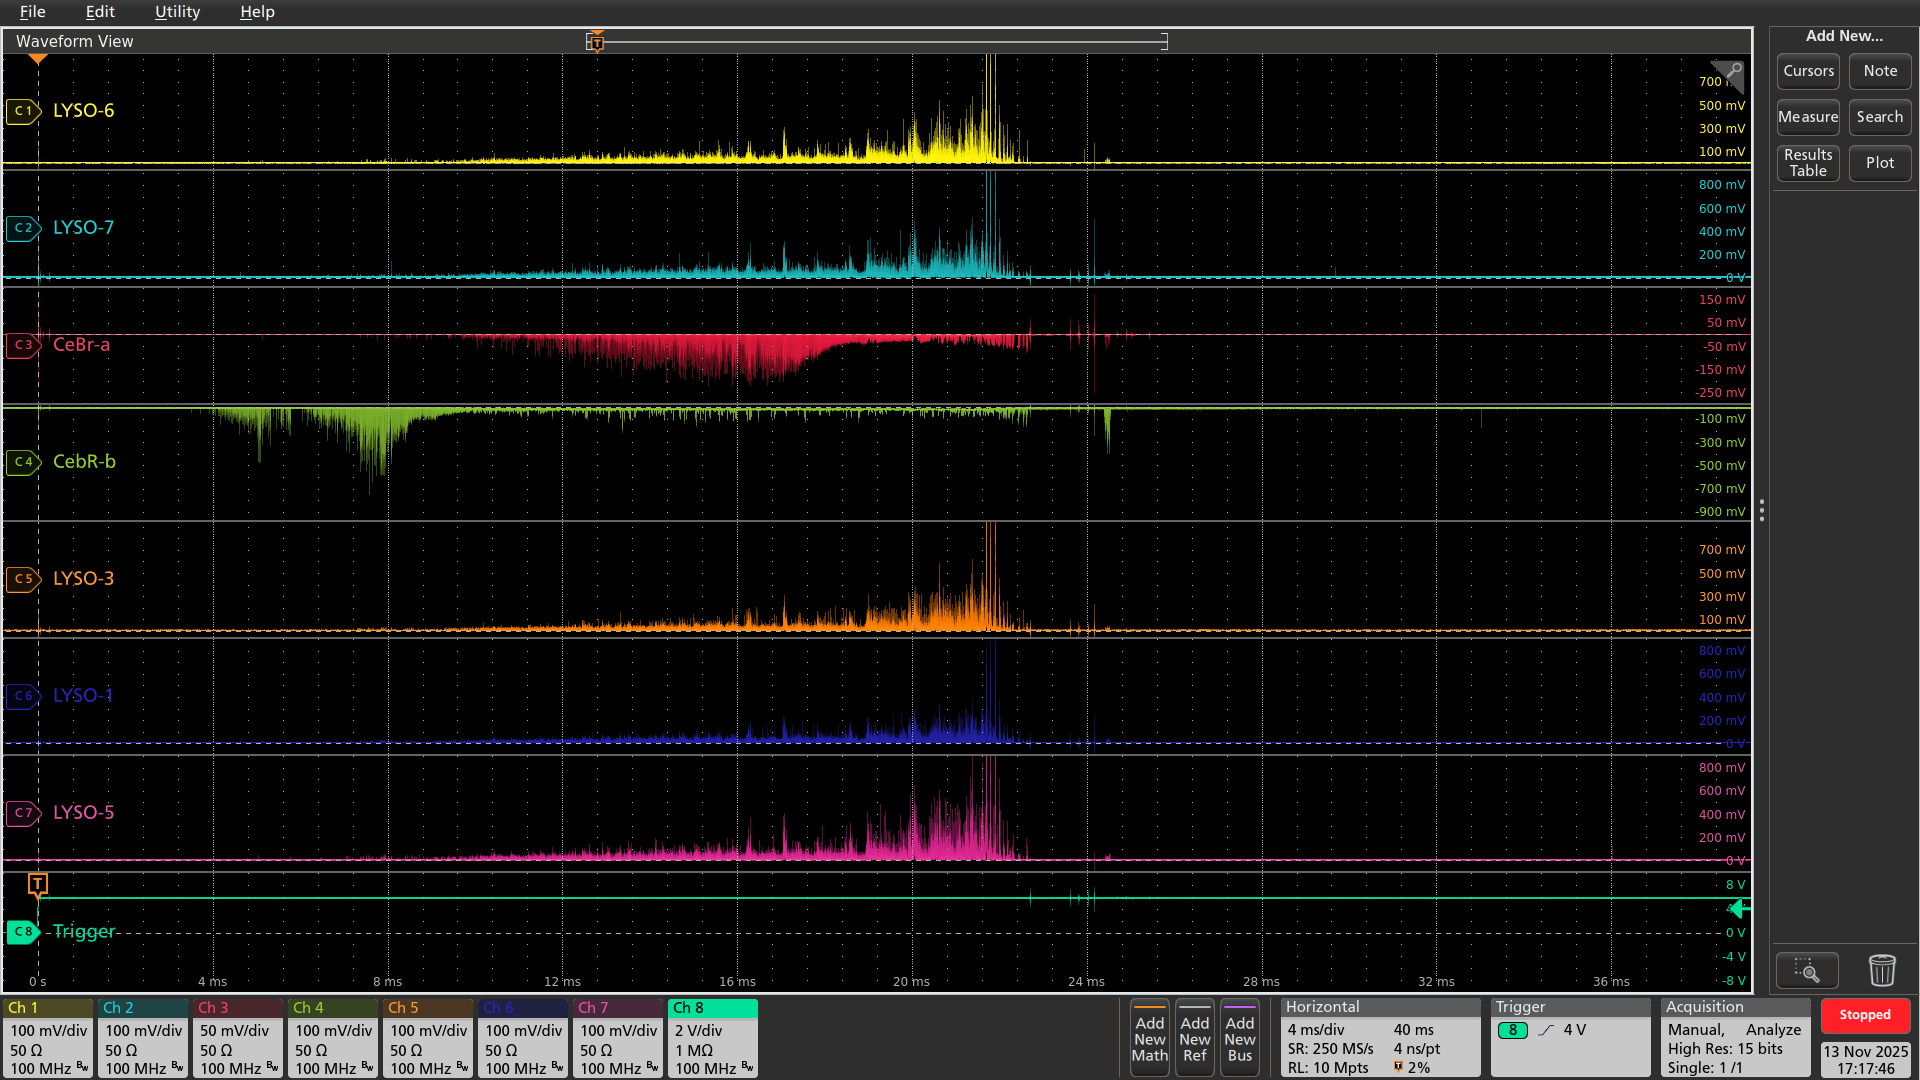The image size is (1920, 1080).
Task: Toggle the Ch 1 channel badge
Action: (48, 1038)
